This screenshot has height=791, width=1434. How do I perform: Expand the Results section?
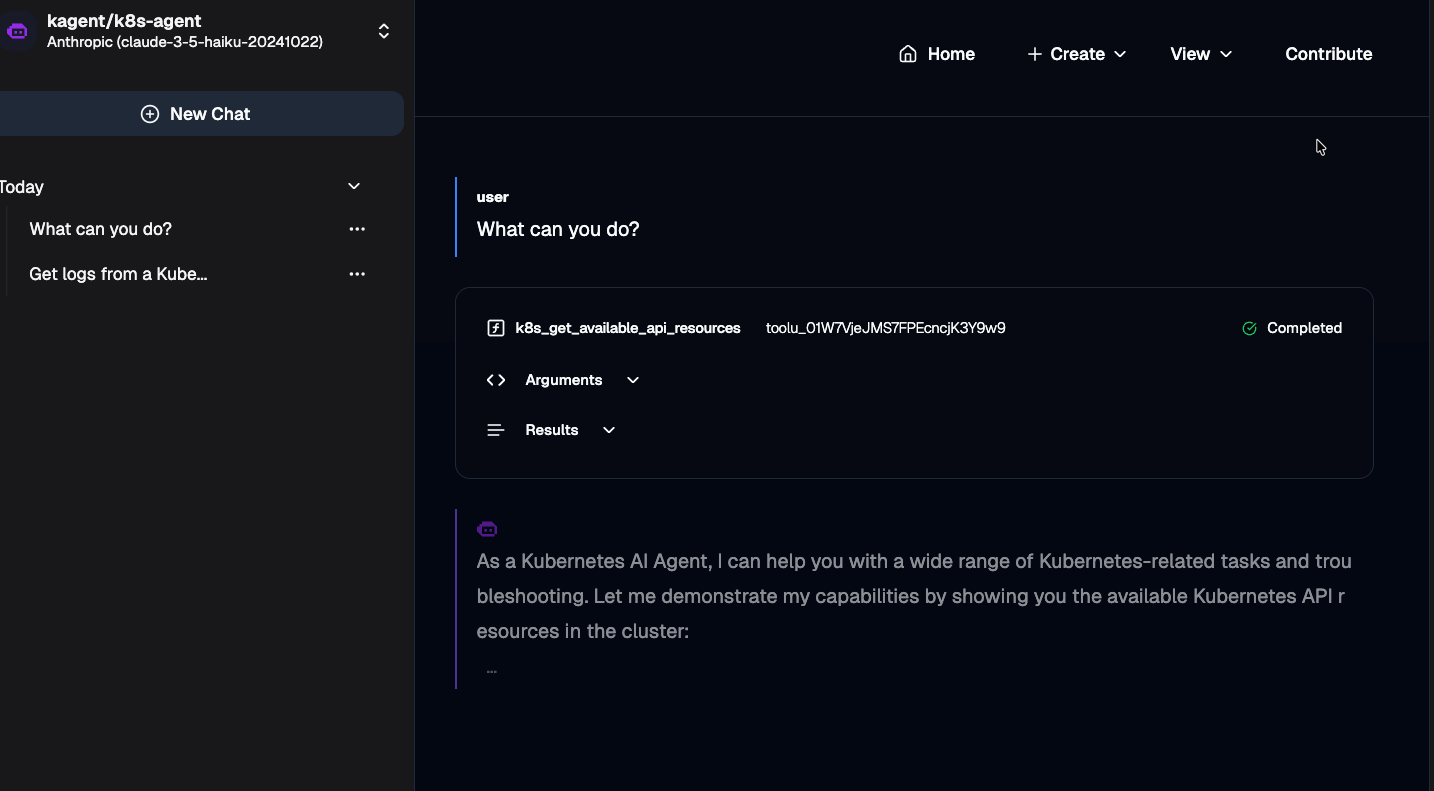552,430
